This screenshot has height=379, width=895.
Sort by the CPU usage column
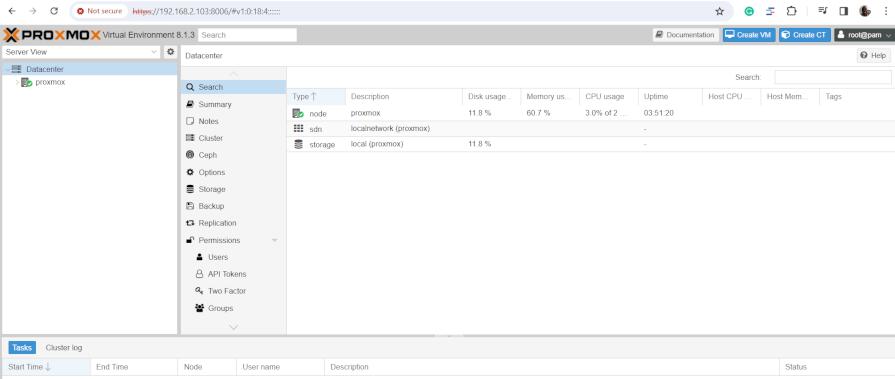pyautogui.click(x=608, y=96)
